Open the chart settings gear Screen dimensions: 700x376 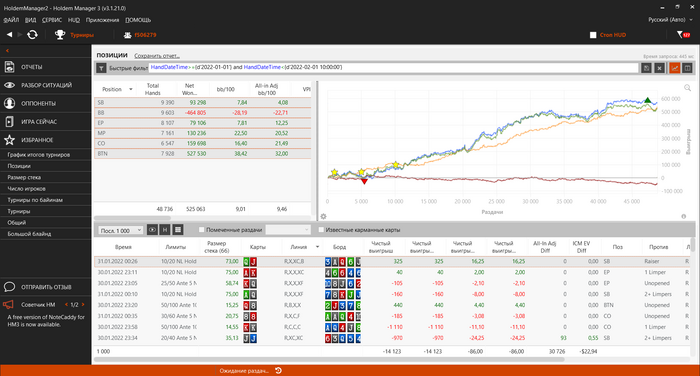323,216
